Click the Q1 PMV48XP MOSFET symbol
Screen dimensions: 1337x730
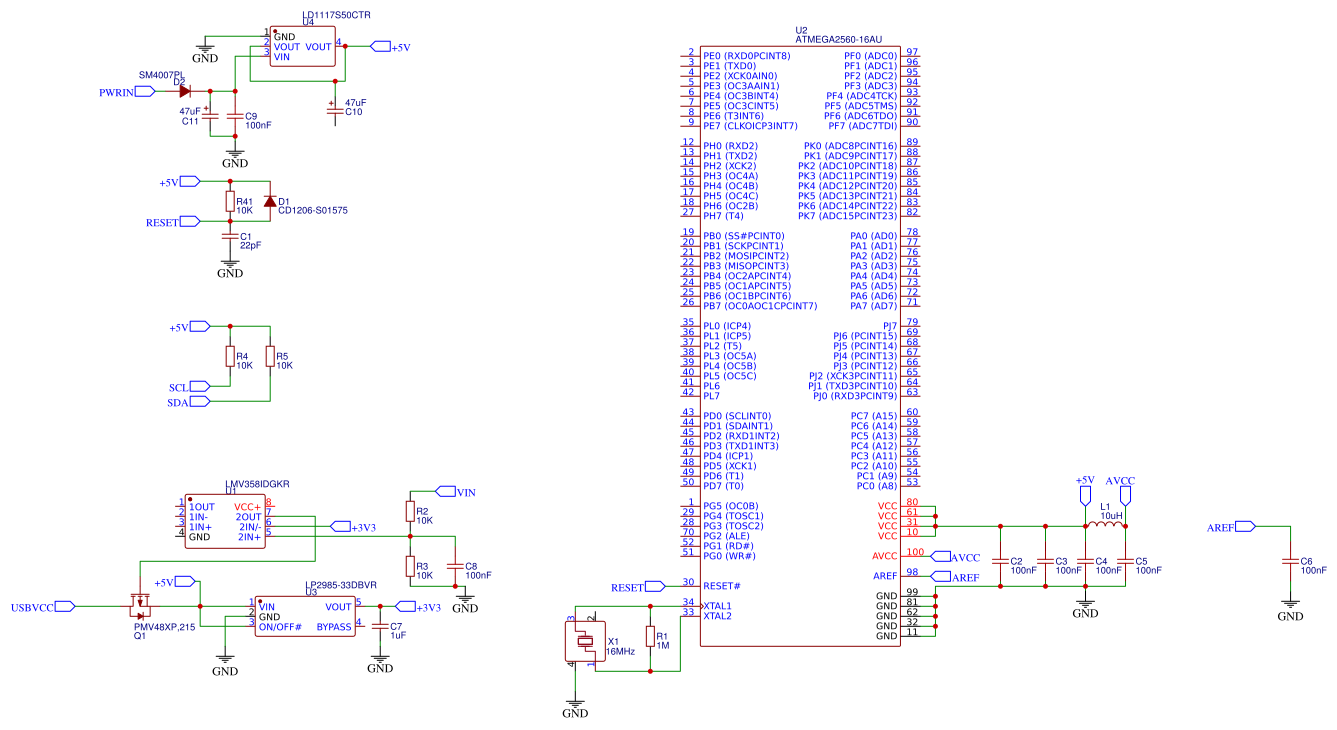click(x=140, y=605)
